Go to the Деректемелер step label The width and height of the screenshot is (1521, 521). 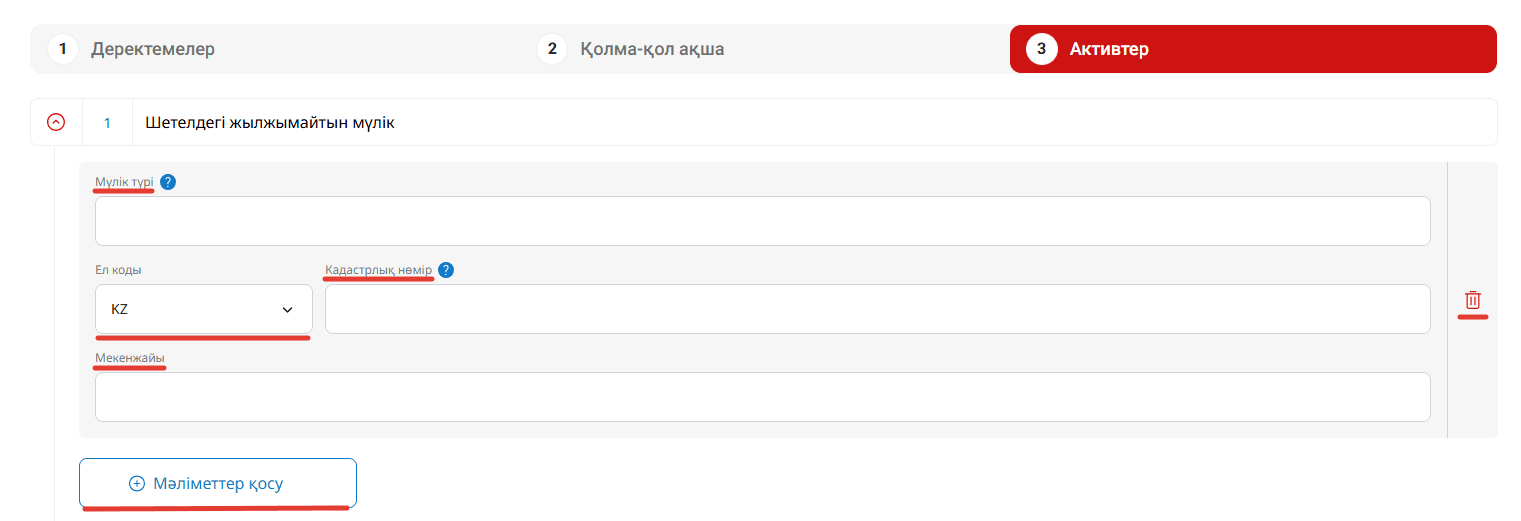click(x=153, y=49)
